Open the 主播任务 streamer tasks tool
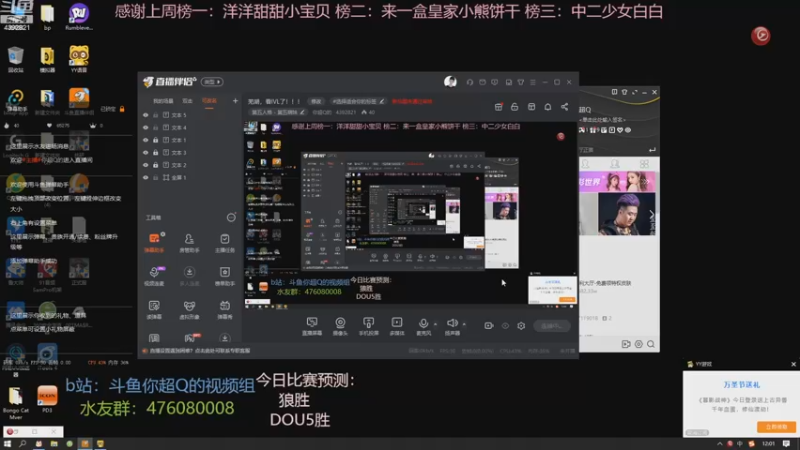Viewport: 800px width, 450px height. point(224,242)
